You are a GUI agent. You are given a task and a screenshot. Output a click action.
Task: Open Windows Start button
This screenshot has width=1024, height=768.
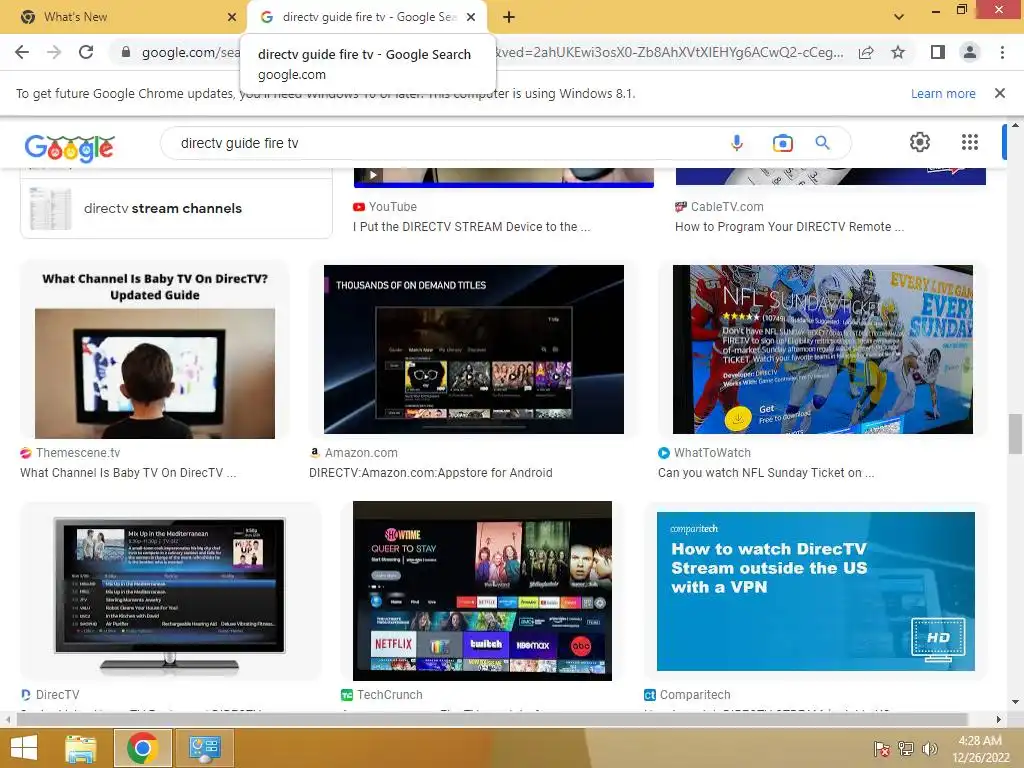(x=24, y=748)
